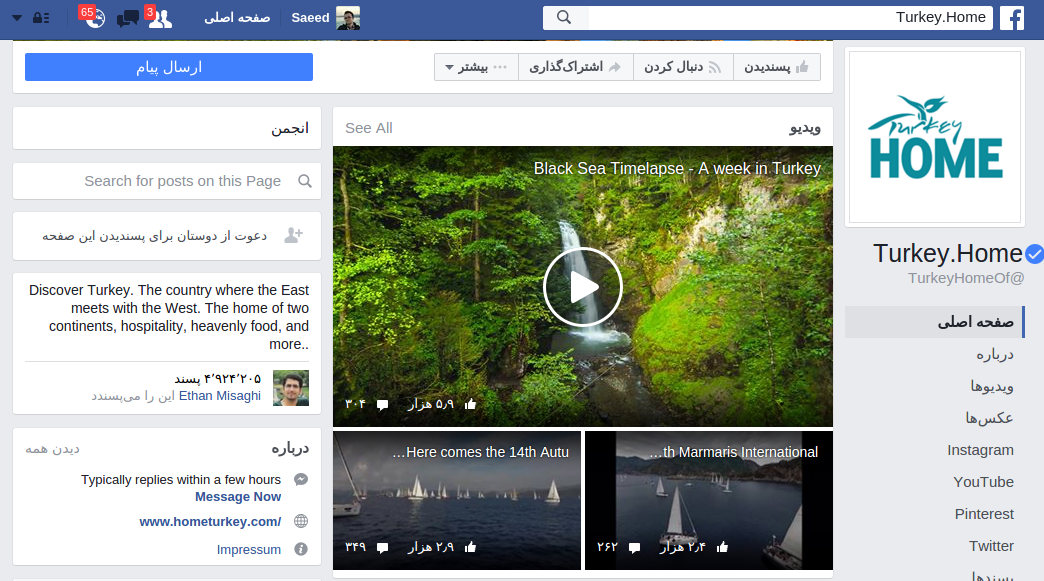Open the Pinterest sidebar tab

984,514
